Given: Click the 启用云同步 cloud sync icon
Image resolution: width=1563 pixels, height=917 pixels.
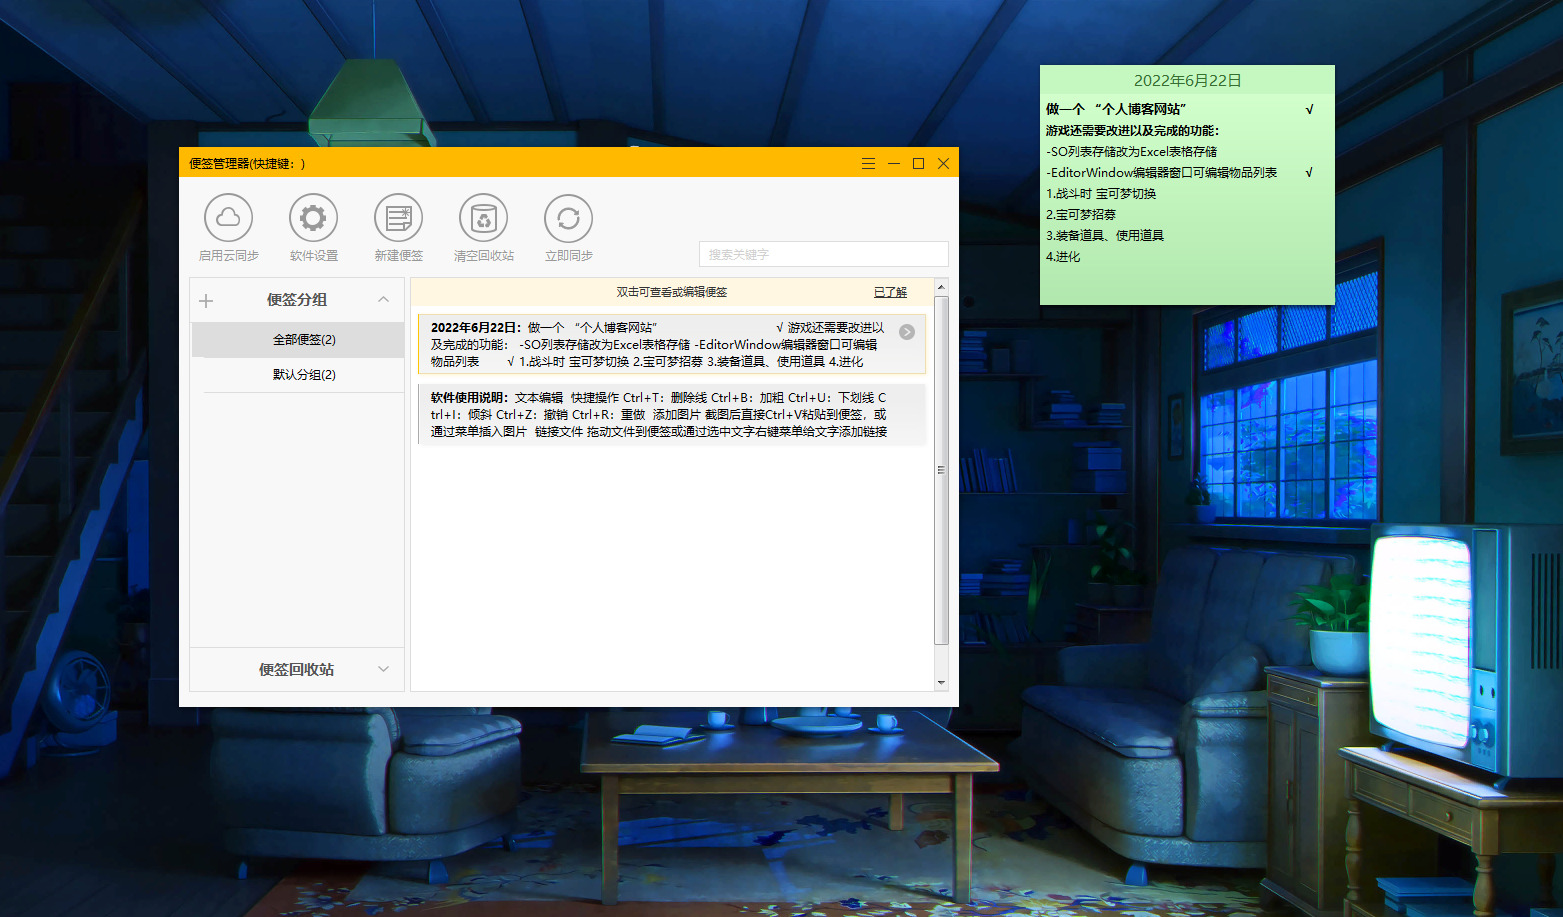Looking at the screenshot, I should (228, 218).
